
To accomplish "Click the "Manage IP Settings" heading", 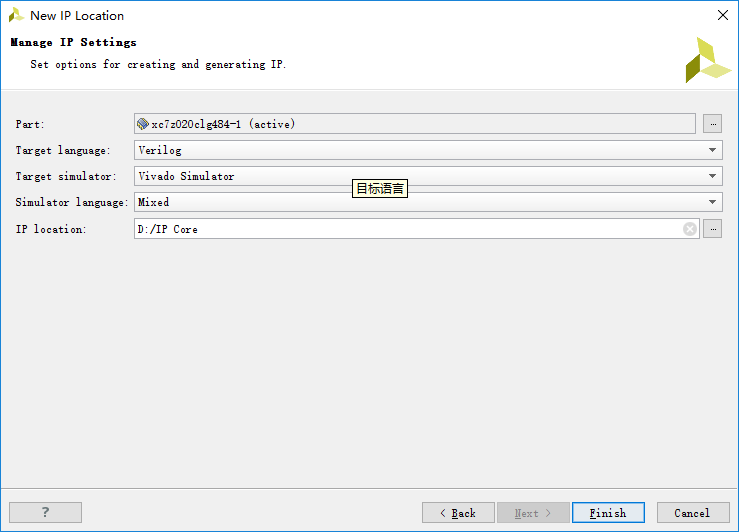I will pyautogui.click(x=74, y=42).
